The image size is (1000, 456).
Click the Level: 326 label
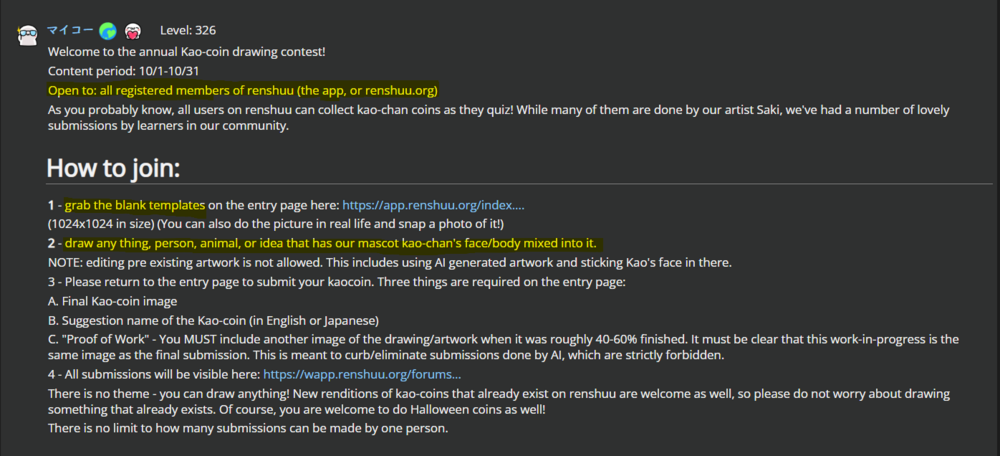[193, 30]
